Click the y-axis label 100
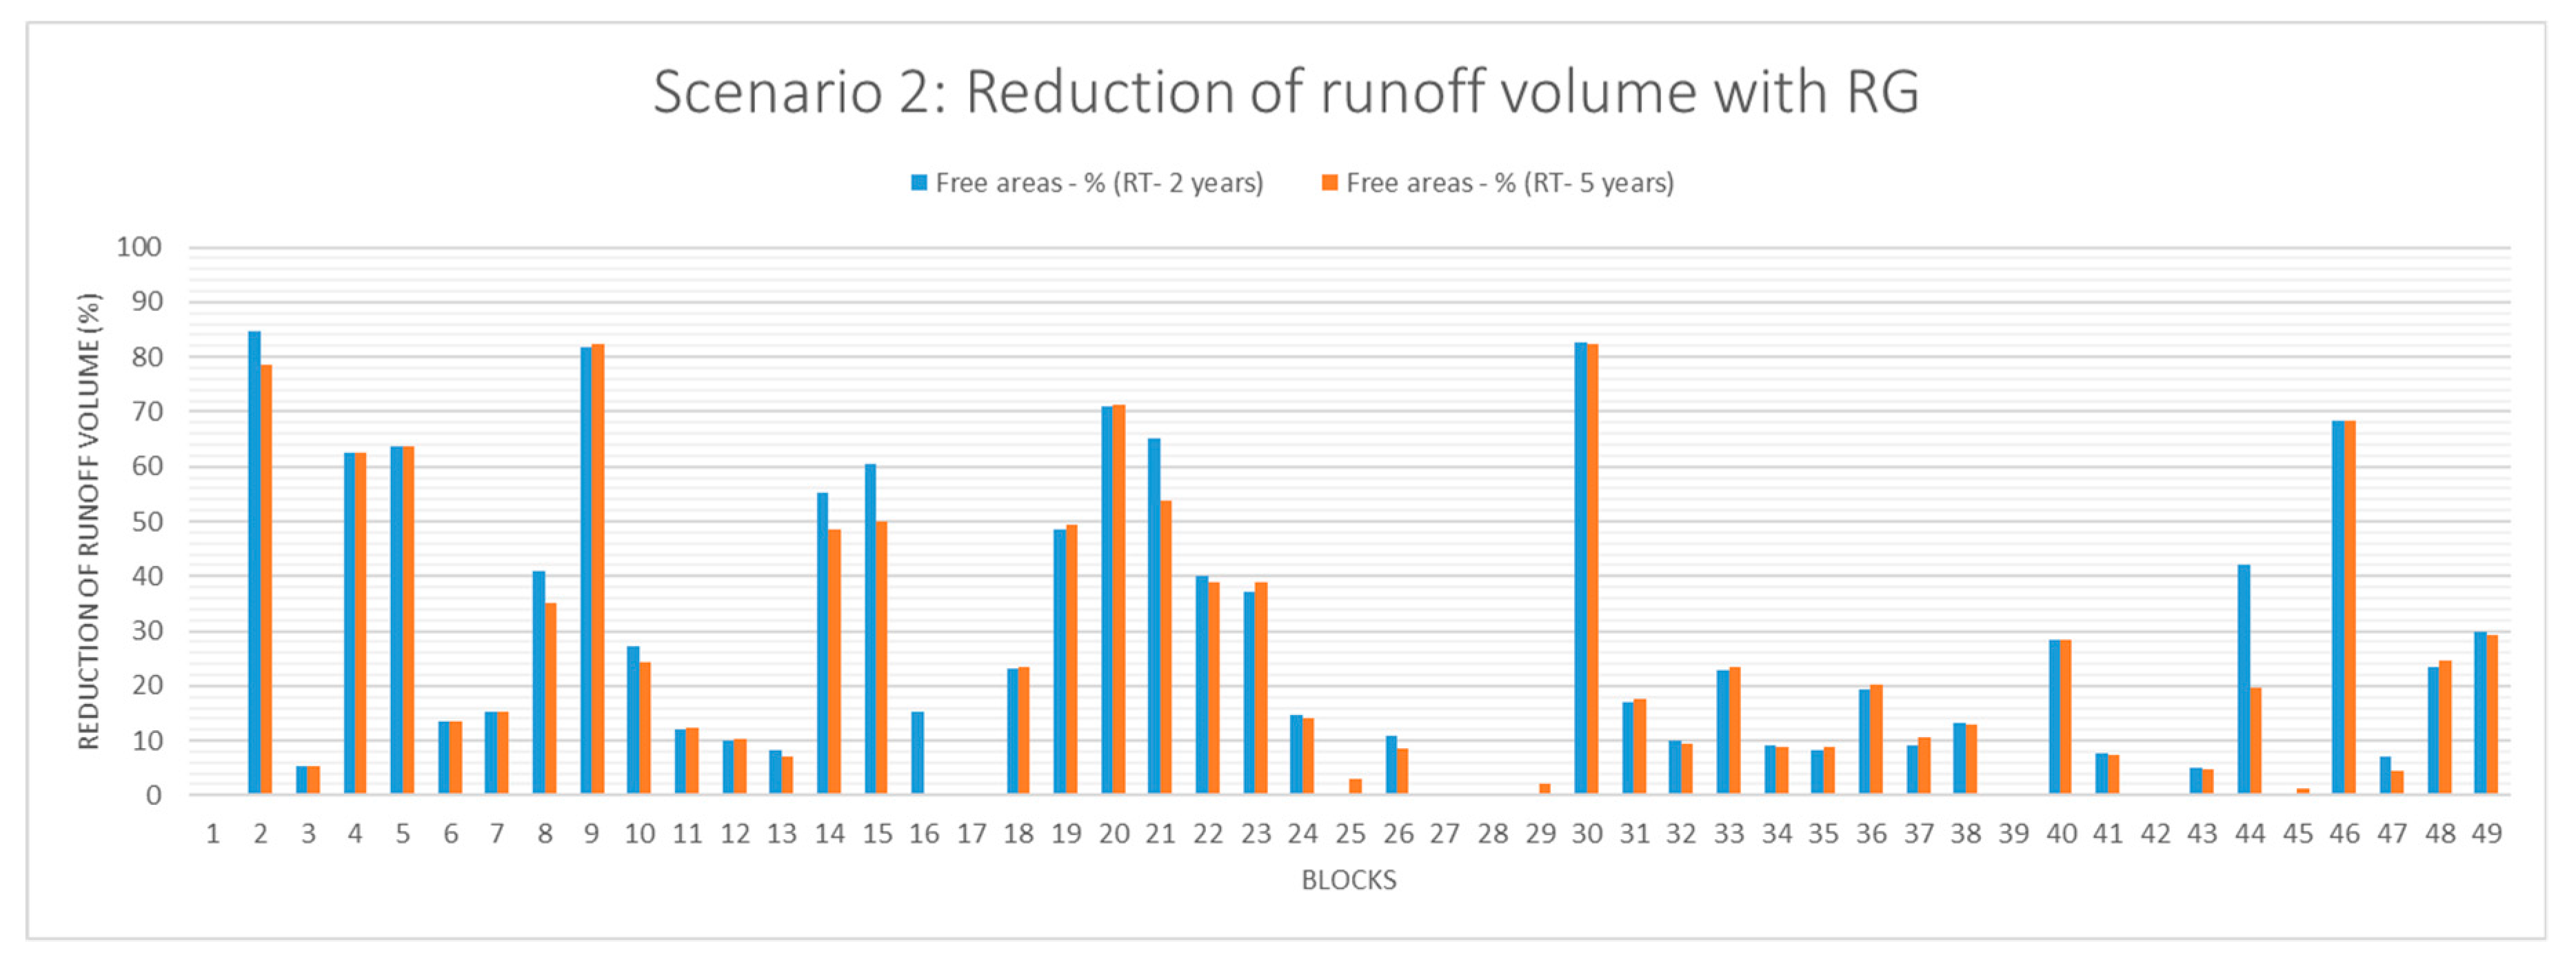Image resolution: width=2576 pixels, height=964 pixels. coord(139,247)
